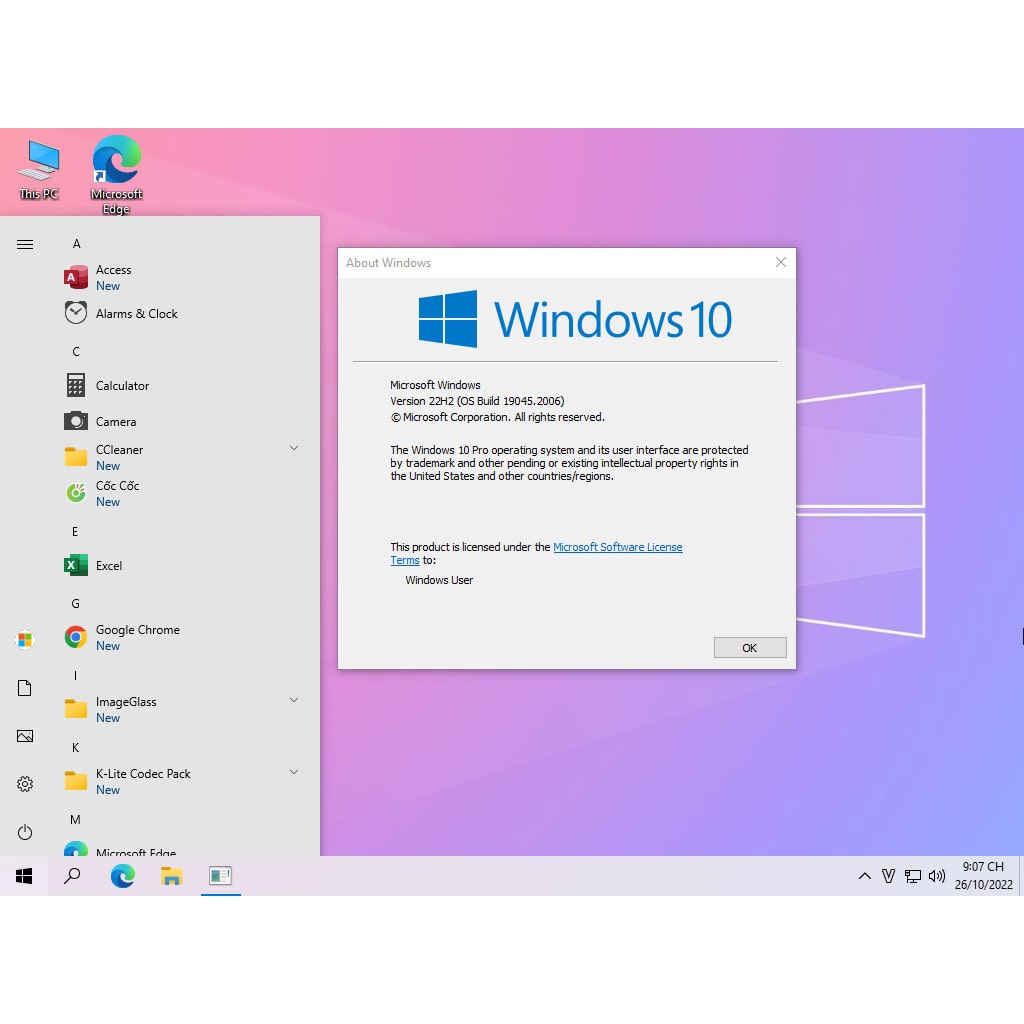Launch the Camera app
Viewport: 1024px width, 1024px height.
point(115,421)
